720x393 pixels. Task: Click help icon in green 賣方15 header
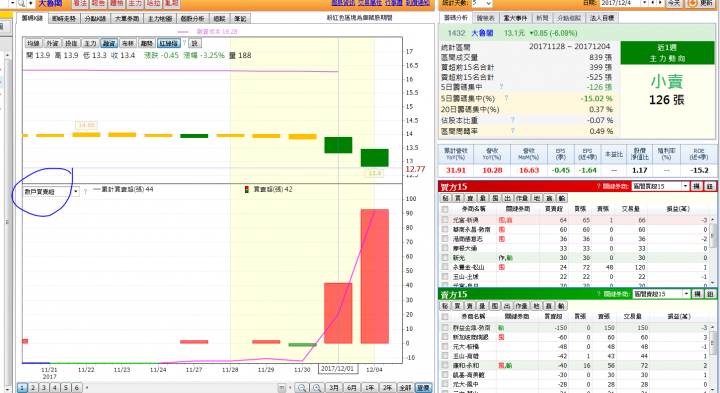pos(599,294)
